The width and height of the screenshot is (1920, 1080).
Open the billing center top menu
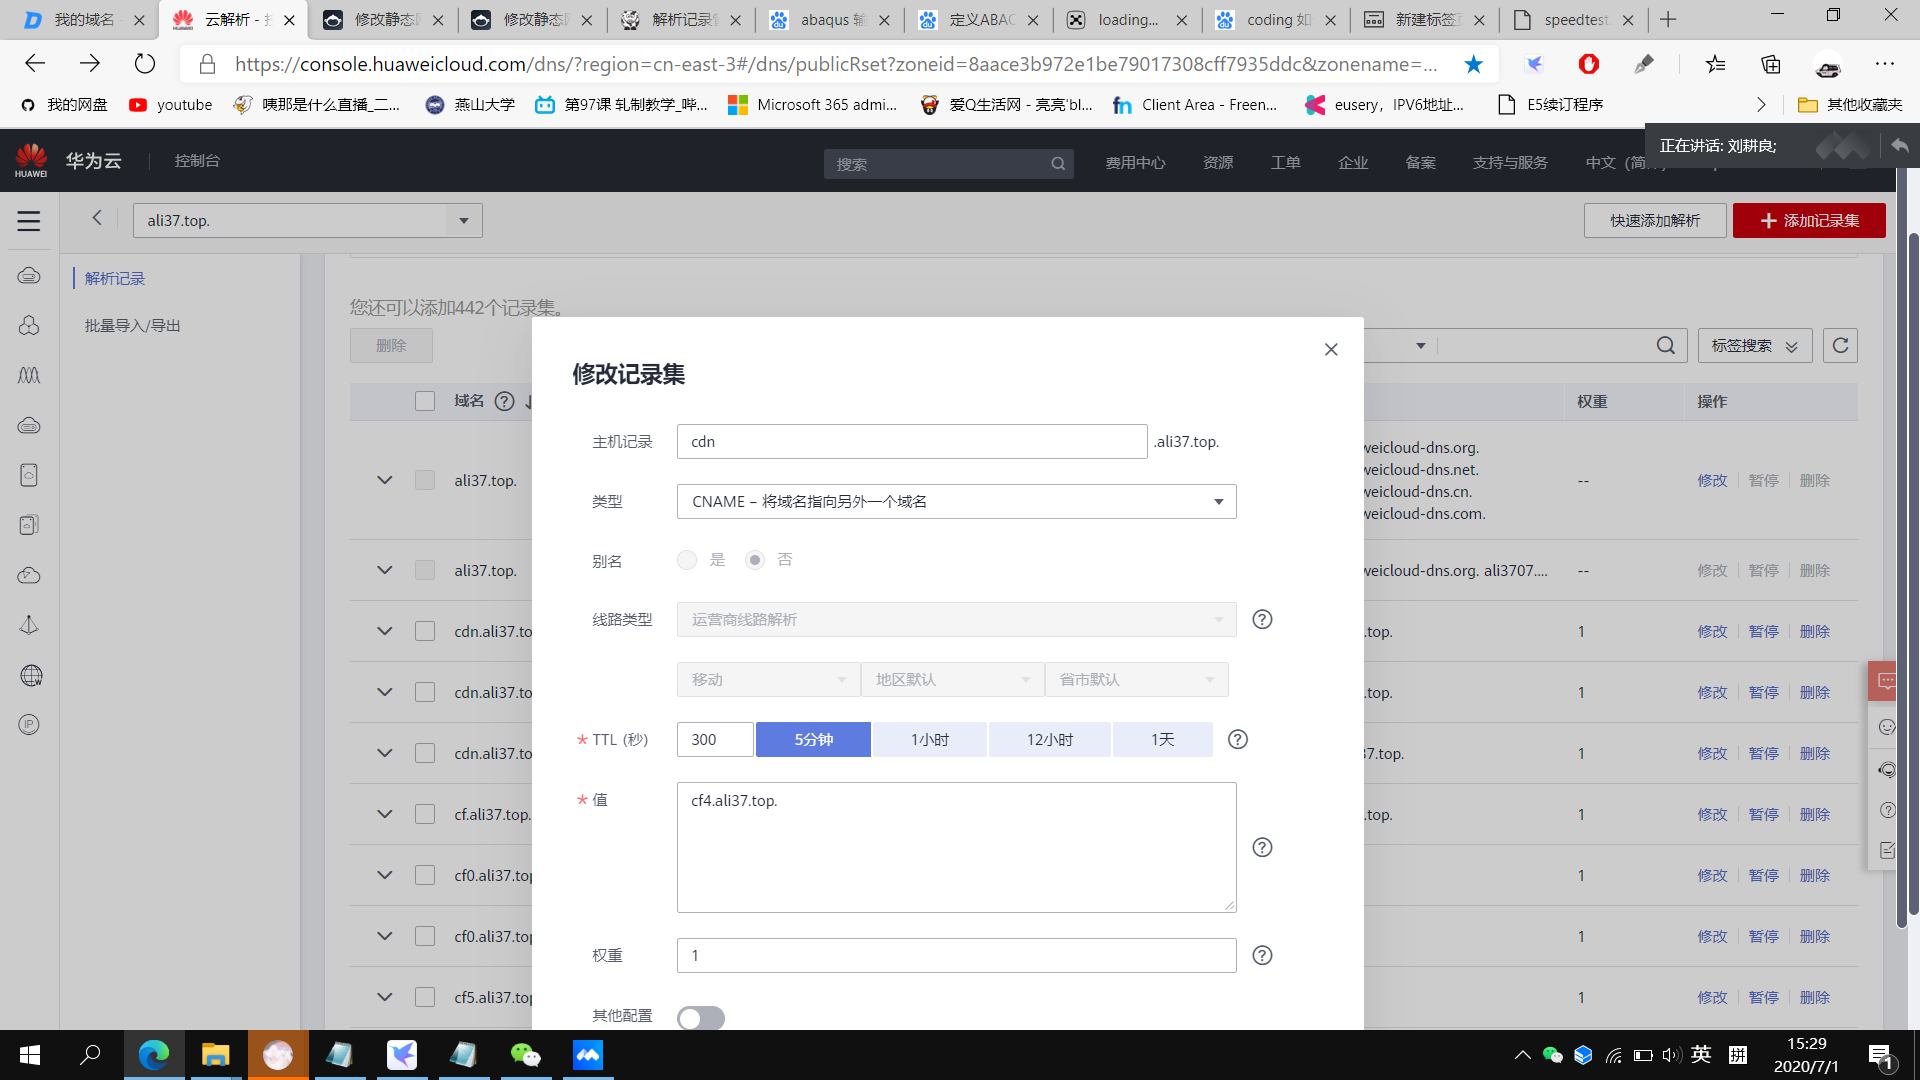pos(1134,163)
